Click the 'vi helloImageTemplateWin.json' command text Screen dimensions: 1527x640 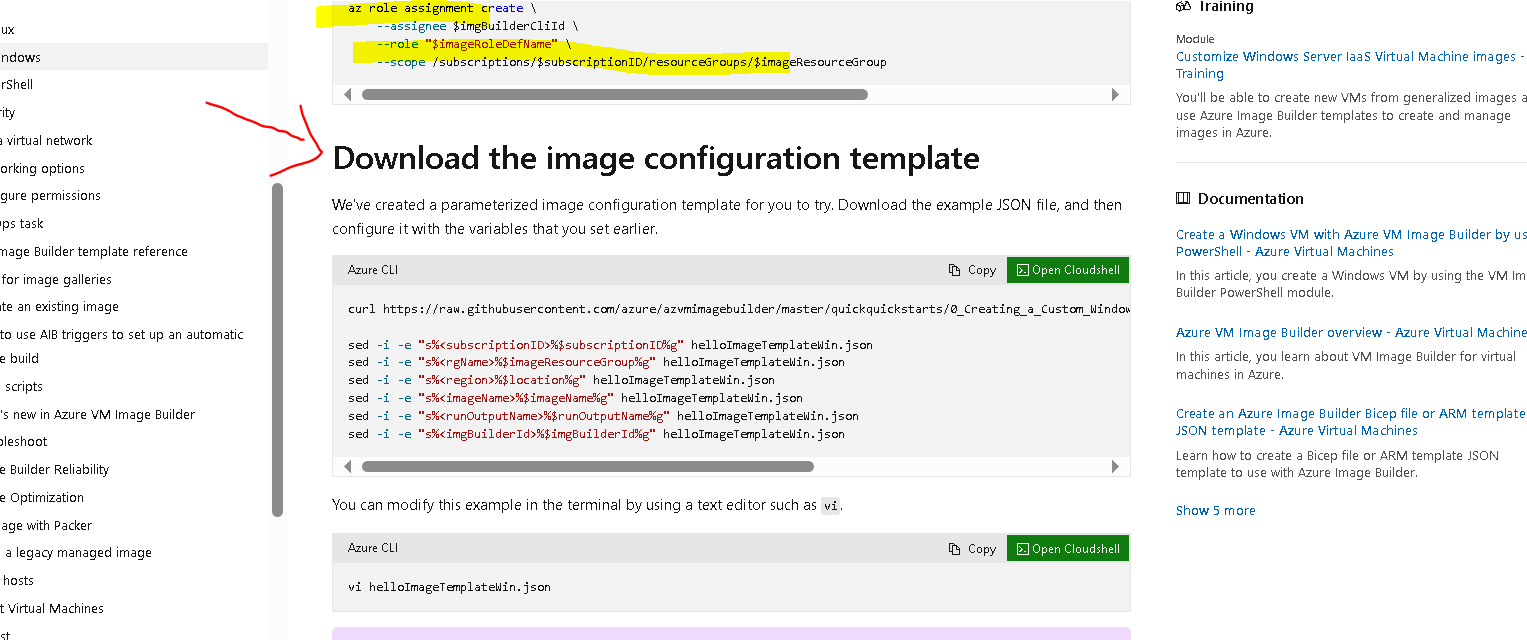click(x=449, y=587)
